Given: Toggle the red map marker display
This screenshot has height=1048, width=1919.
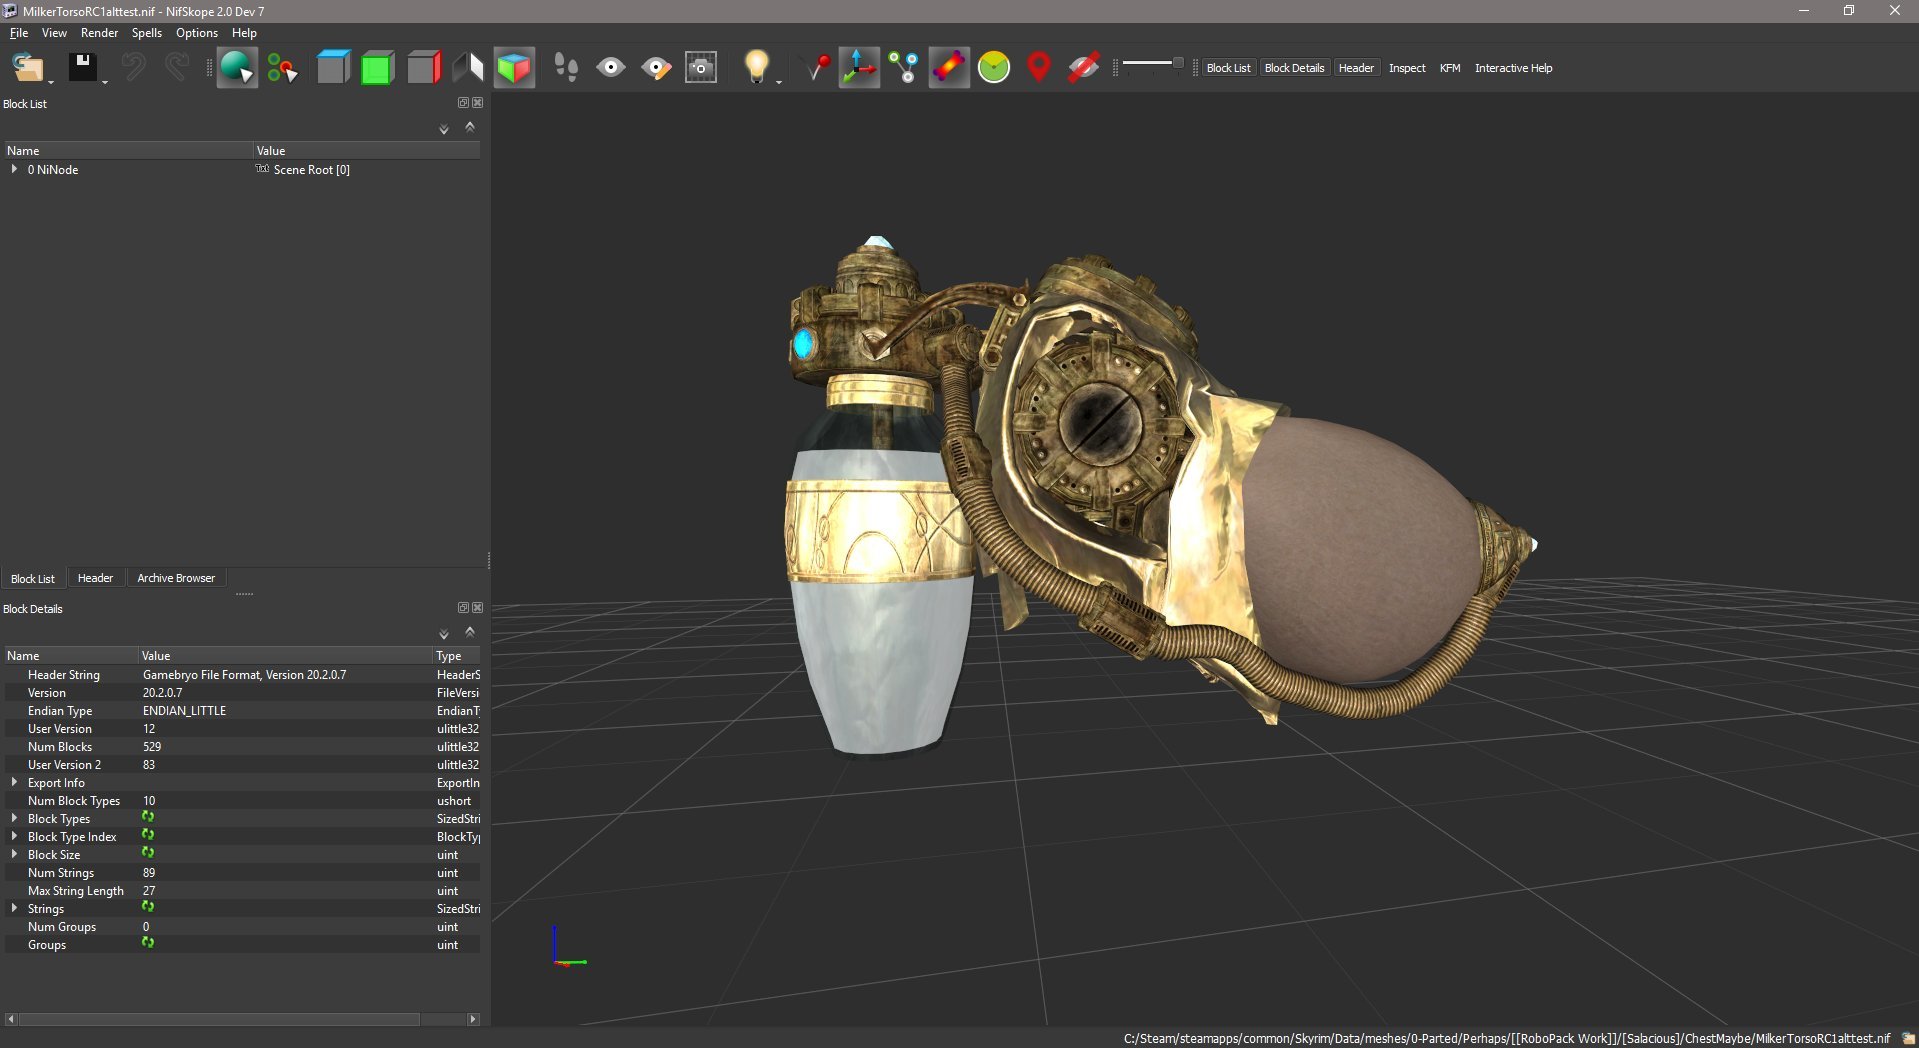Looking at the screenshot, I should coord(1039,68).
